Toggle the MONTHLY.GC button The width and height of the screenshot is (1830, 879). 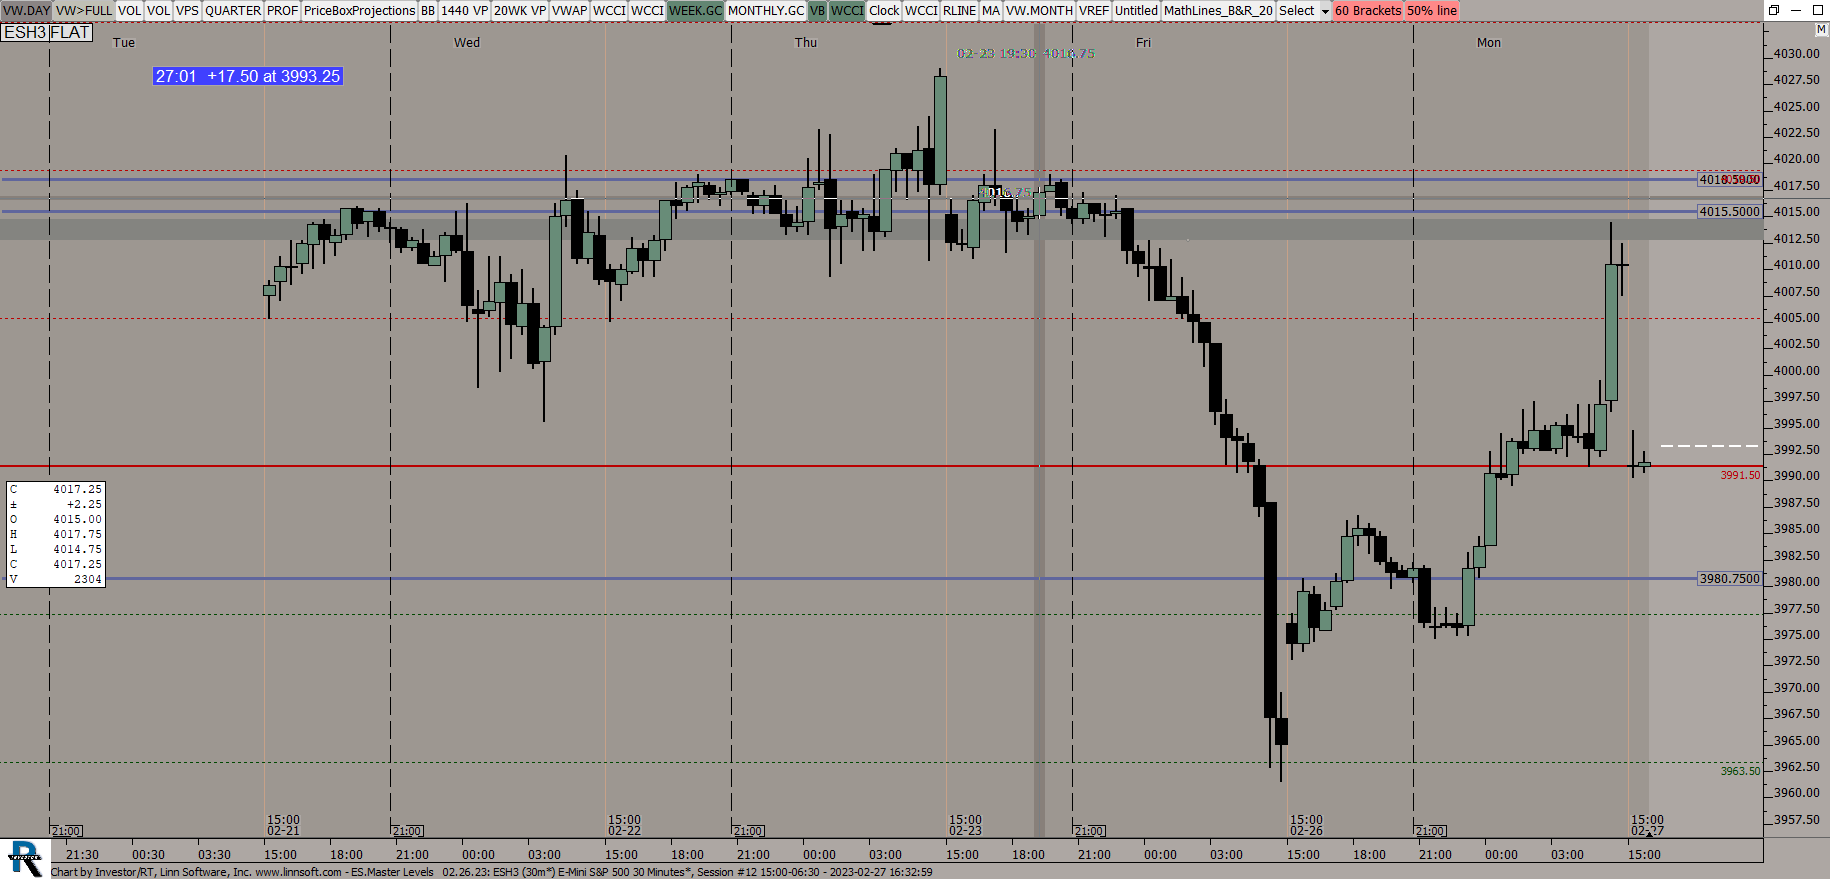pyautogui.click(x=766, y=10)
